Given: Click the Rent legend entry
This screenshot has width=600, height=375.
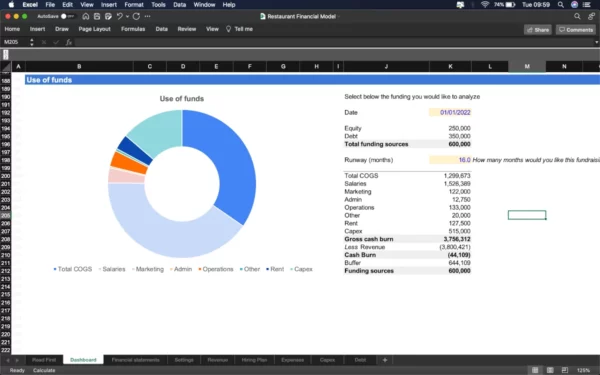Looking at the screenshot, I should 275,269.
